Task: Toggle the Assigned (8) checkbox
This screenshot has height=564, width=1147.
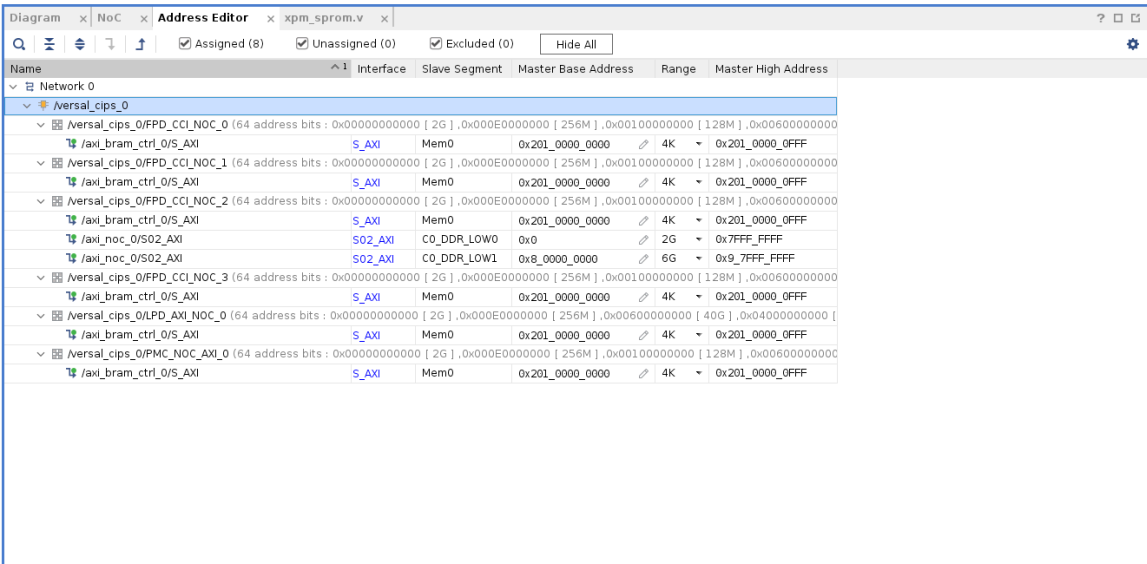Action: click(183, 43)
